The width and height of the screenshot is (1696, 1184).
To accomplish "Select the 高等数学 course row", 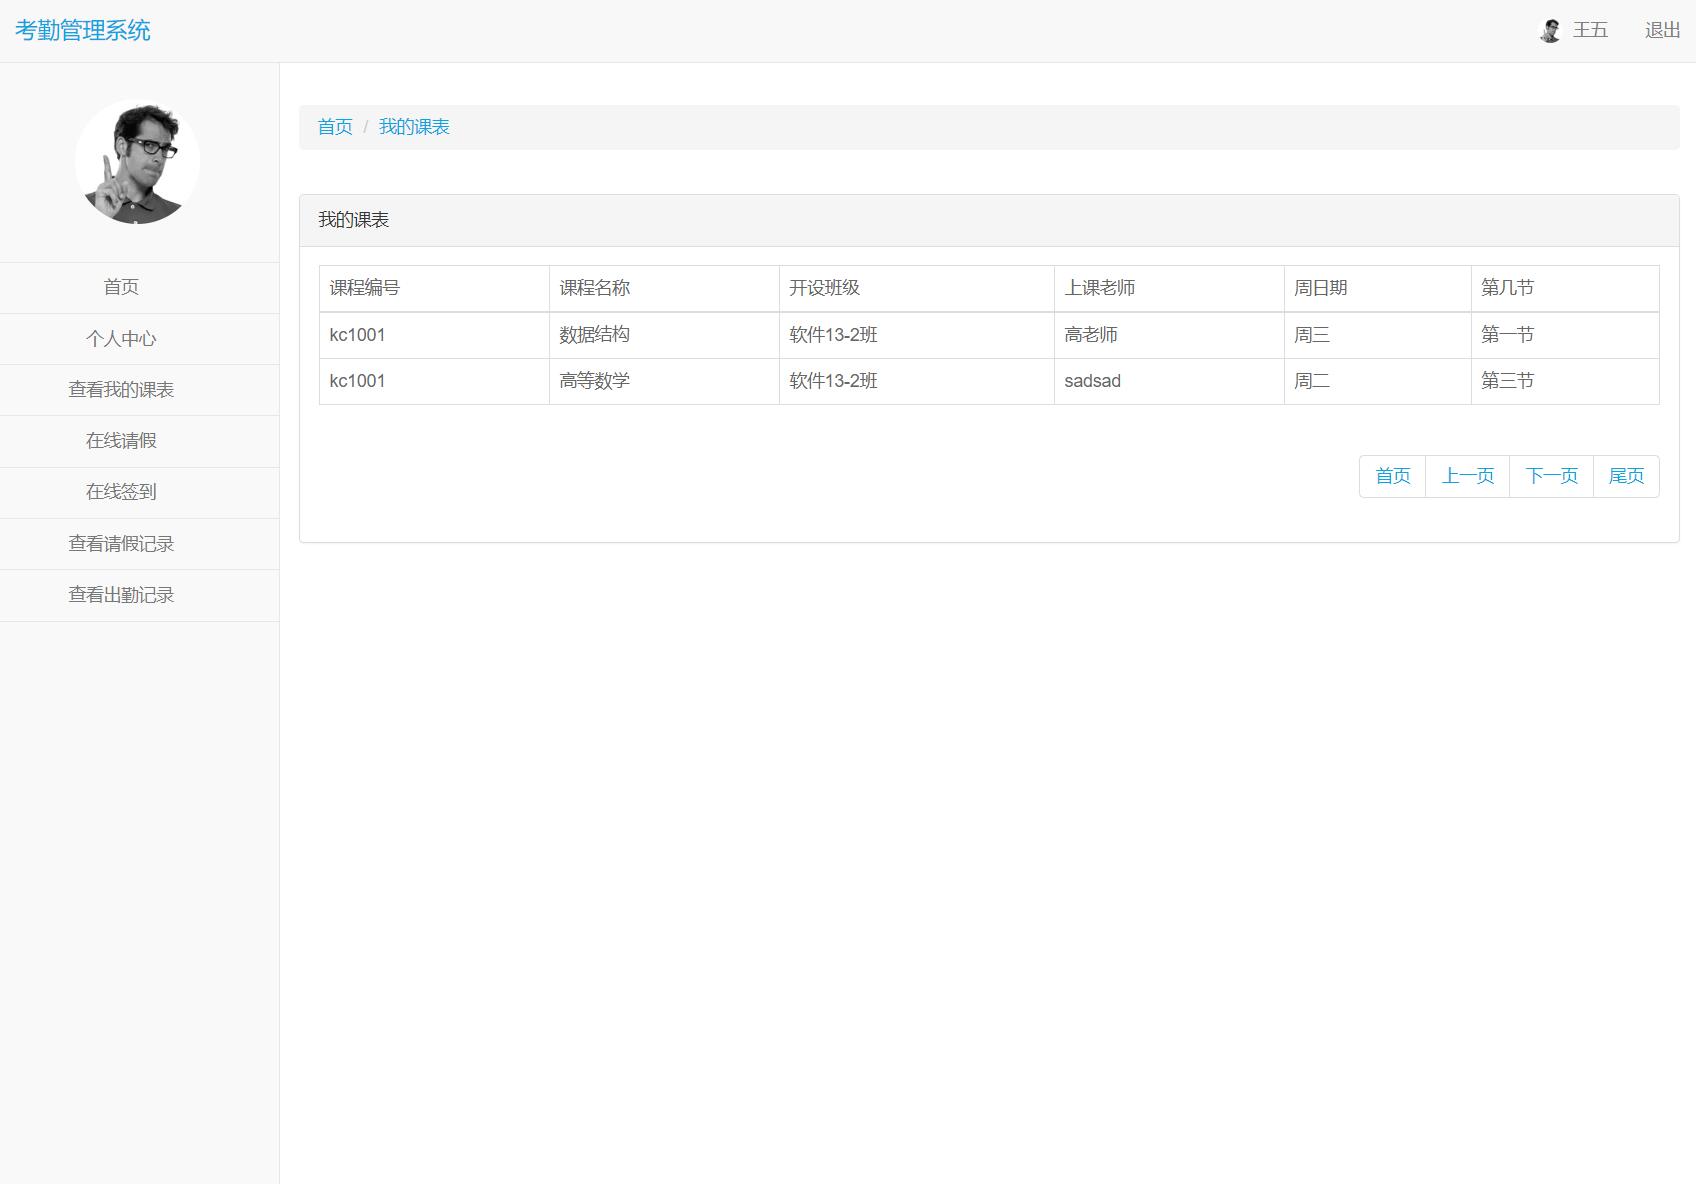I will [594, 381].
